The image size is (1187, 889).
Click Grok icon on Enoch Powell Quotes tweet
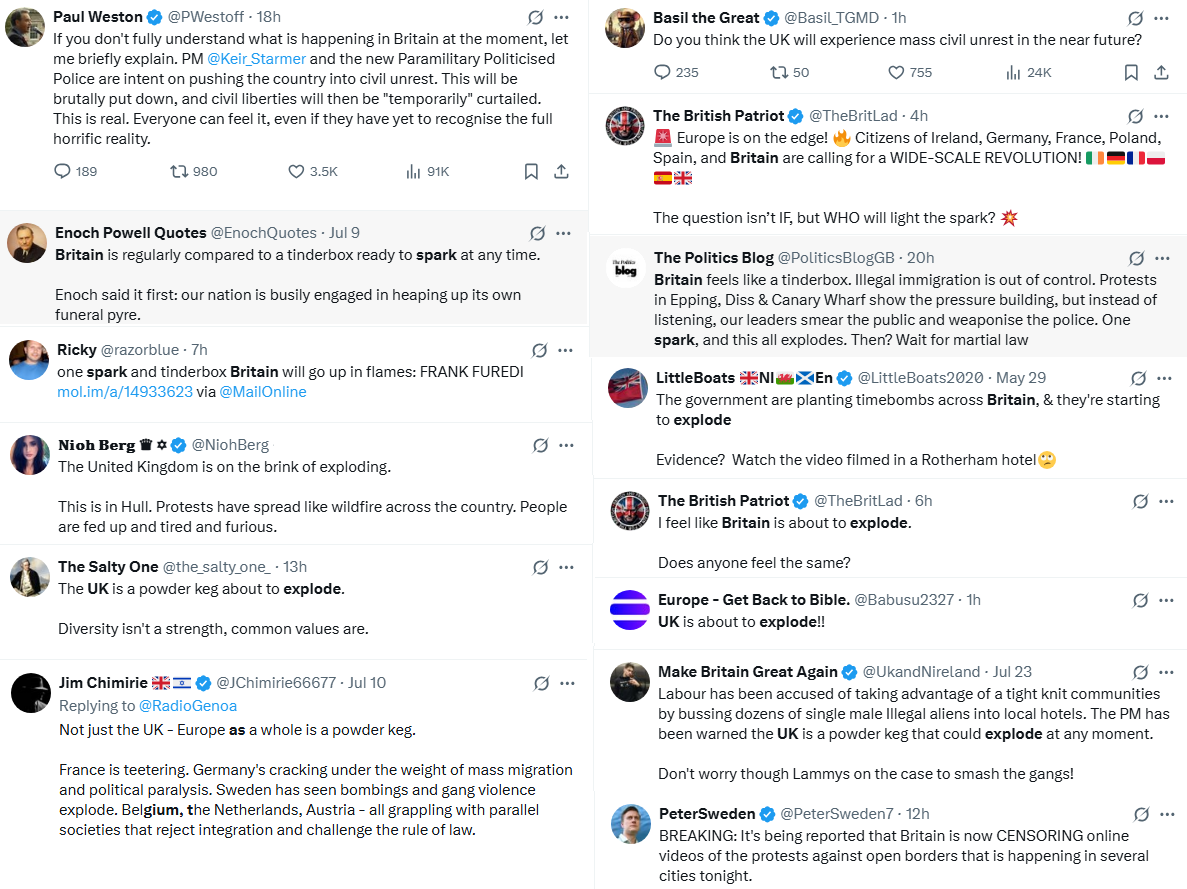[537, 233]
